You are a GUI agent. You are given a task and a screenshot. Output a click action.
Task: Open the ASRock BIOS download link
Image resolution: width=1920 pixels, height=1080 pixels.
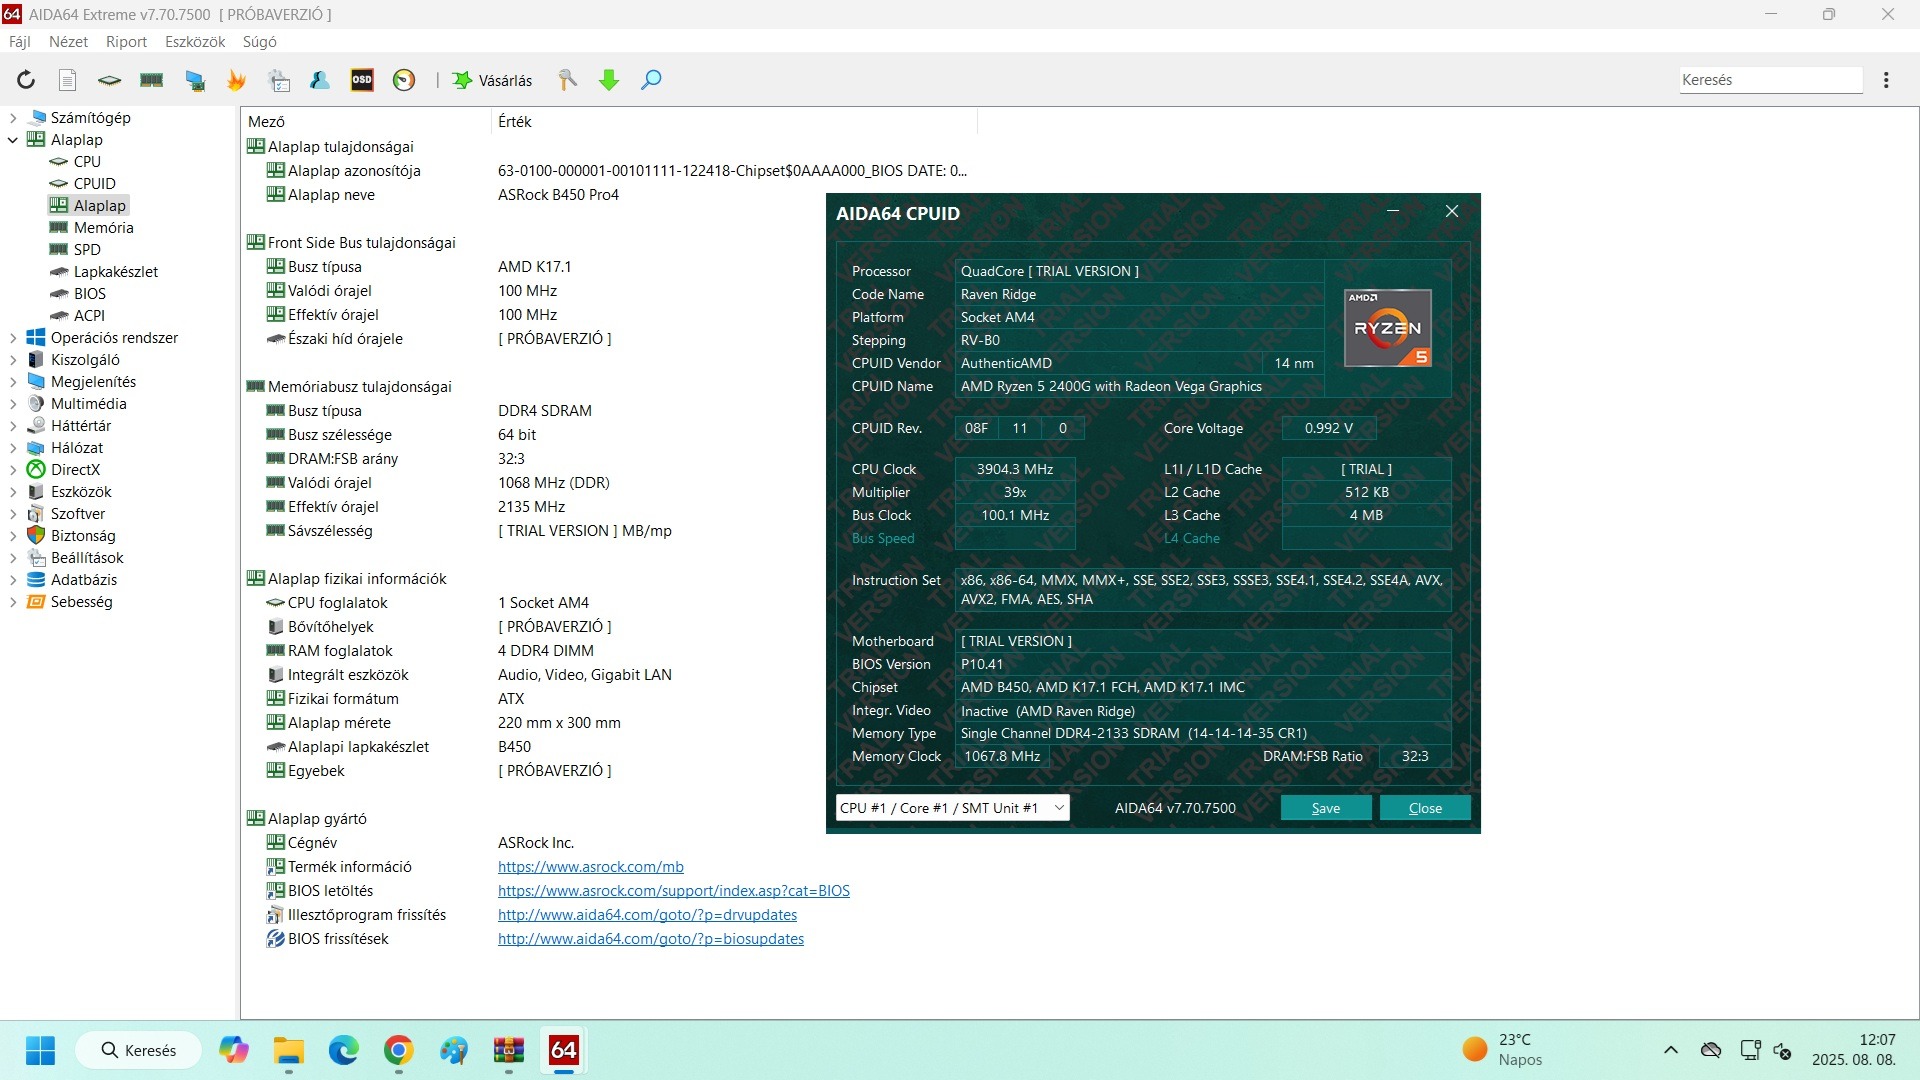[673, 891]
